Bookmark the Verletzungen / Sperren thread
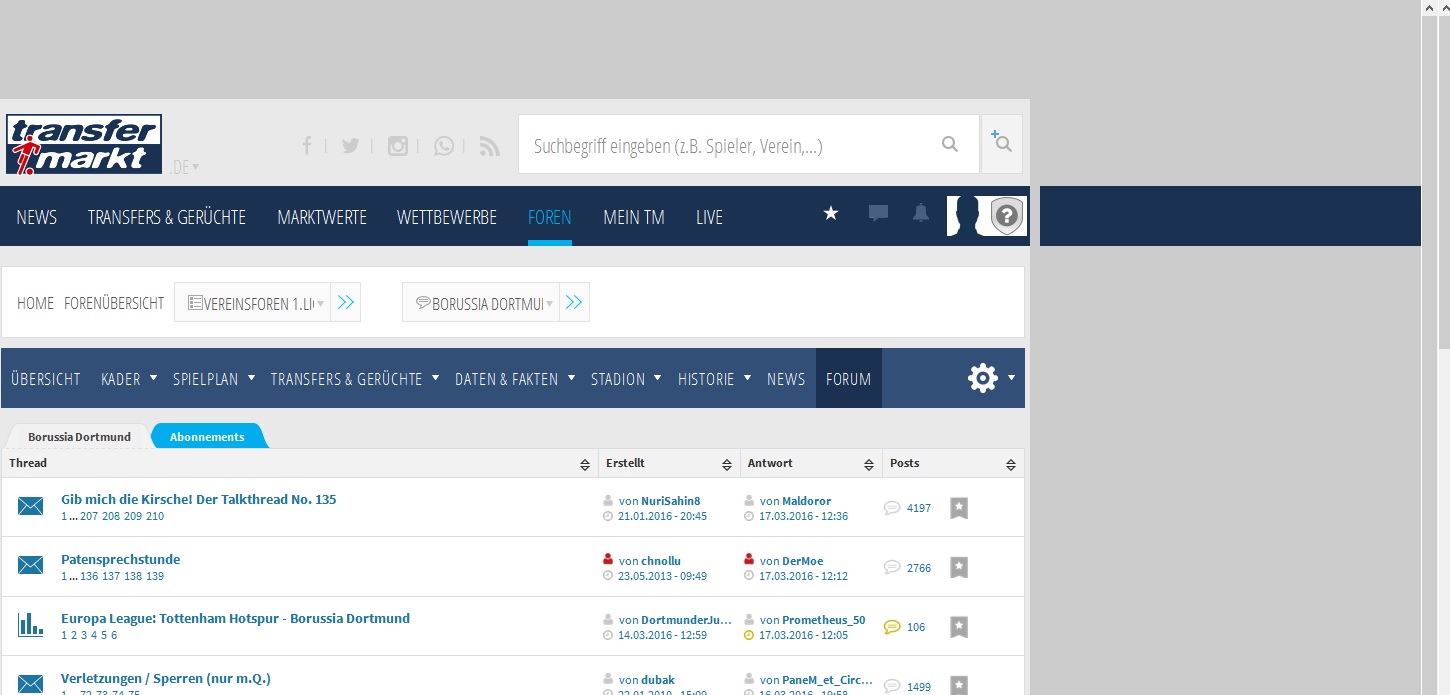 click(x=958, y=686)
